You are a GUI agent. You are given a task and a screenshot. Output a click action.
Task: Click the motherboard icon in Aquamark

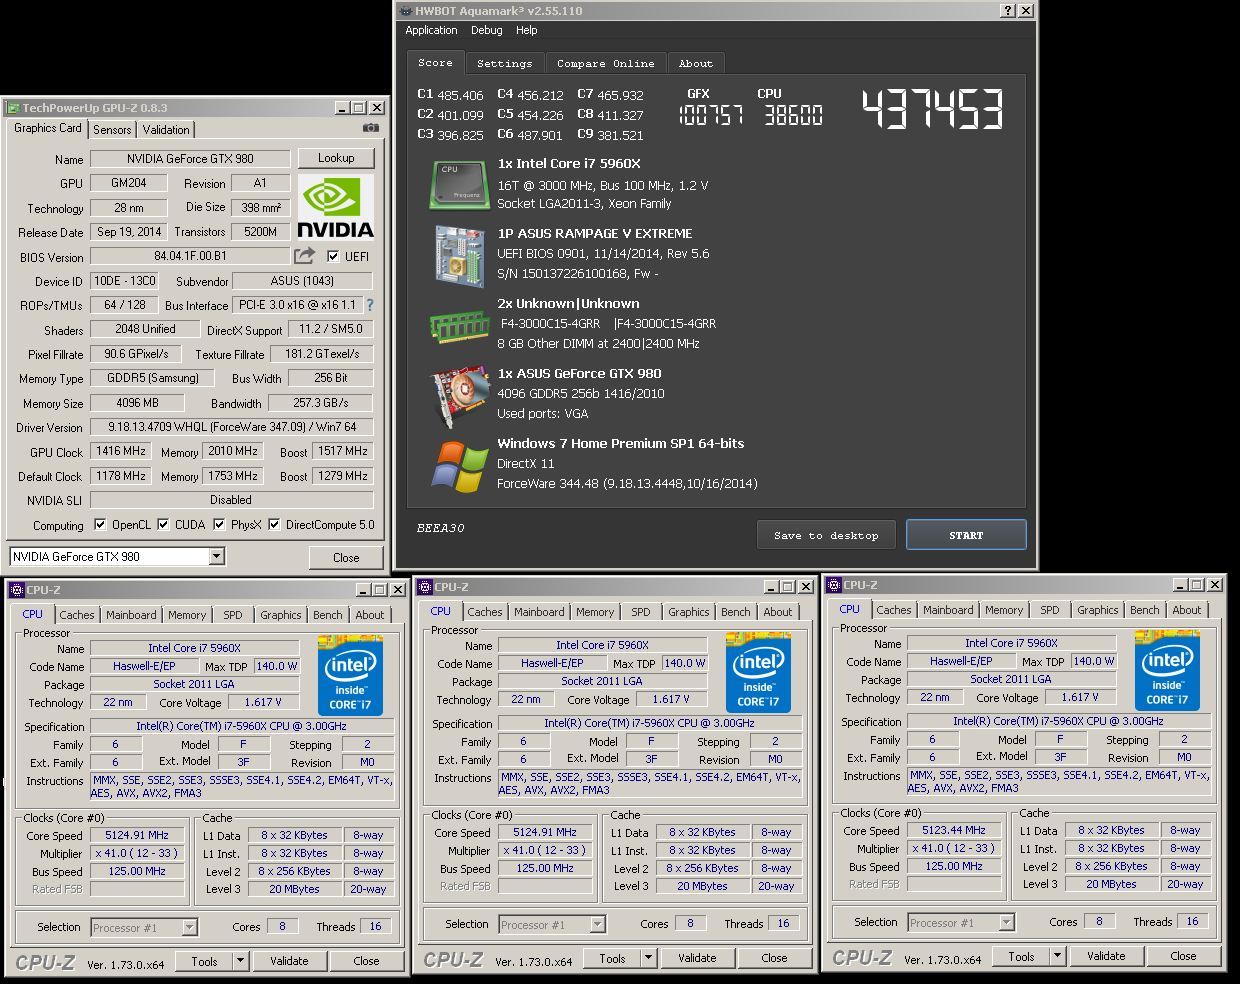tap(459, 255)
